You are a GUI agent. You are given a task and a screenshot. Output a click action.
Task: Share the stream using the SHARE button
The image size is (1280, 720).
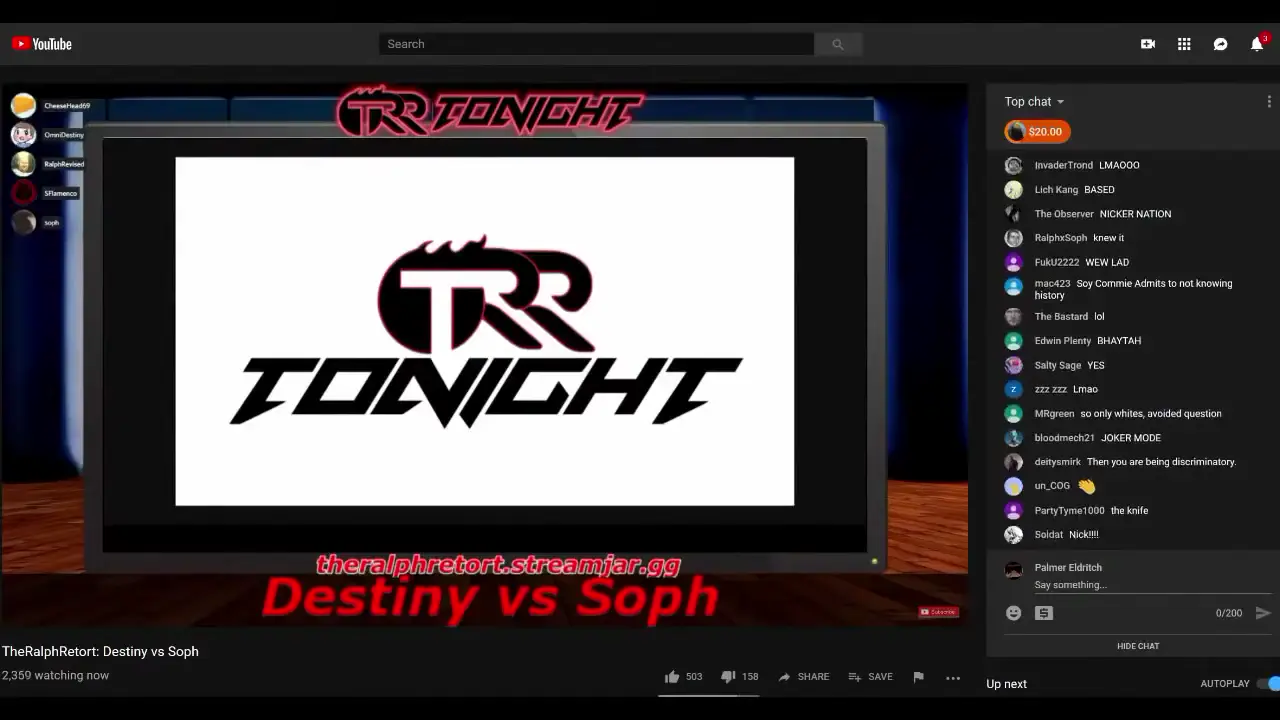[804, 677]
